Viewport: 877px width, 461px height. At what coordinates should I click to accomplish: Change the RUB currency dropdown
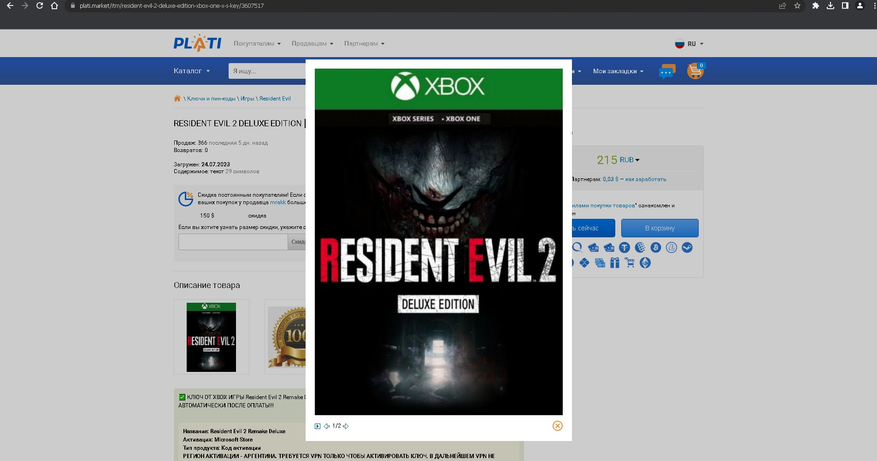629,160
